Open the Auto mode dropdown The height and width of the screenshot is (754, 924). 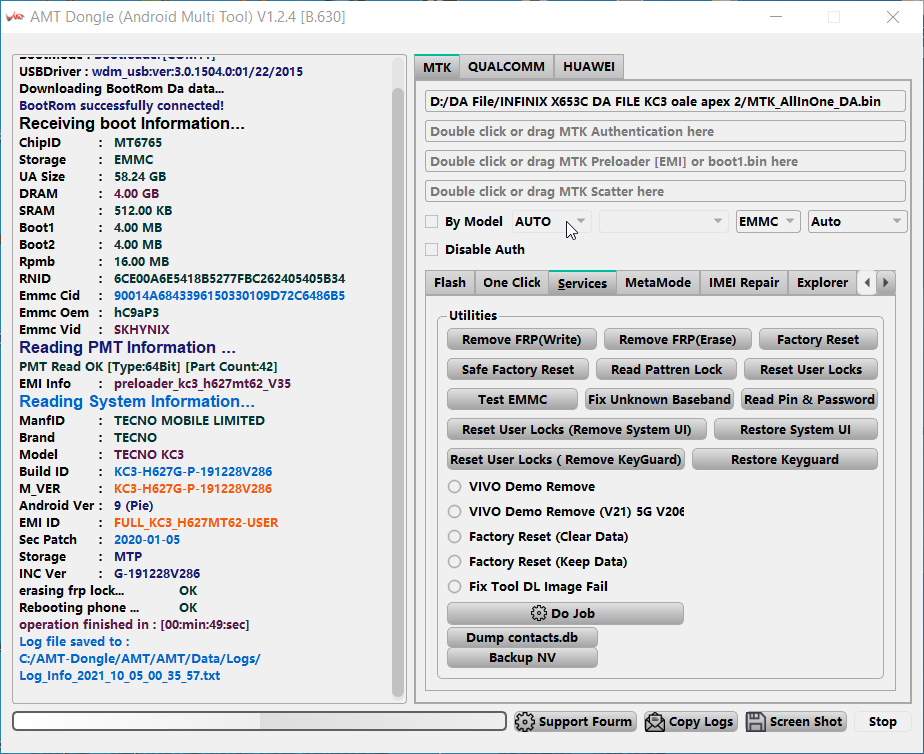(x=857, y=221)
